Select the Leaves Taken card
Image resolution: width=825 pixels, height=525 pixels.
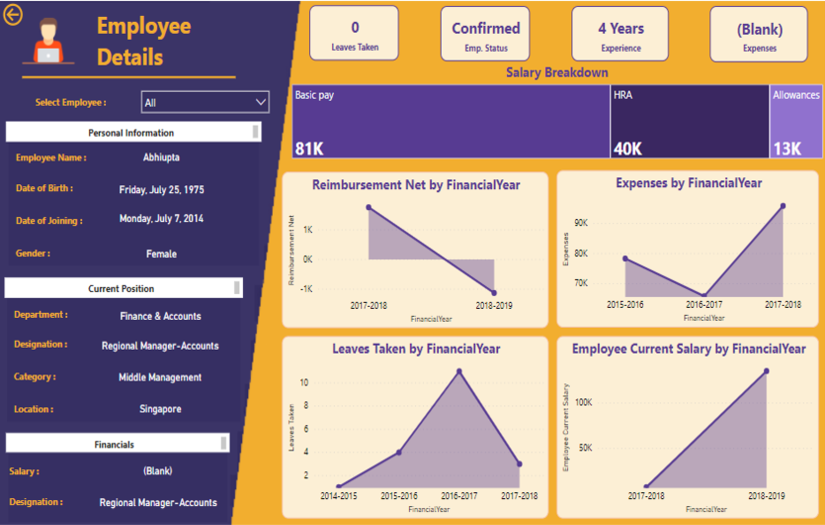[354, 34]
